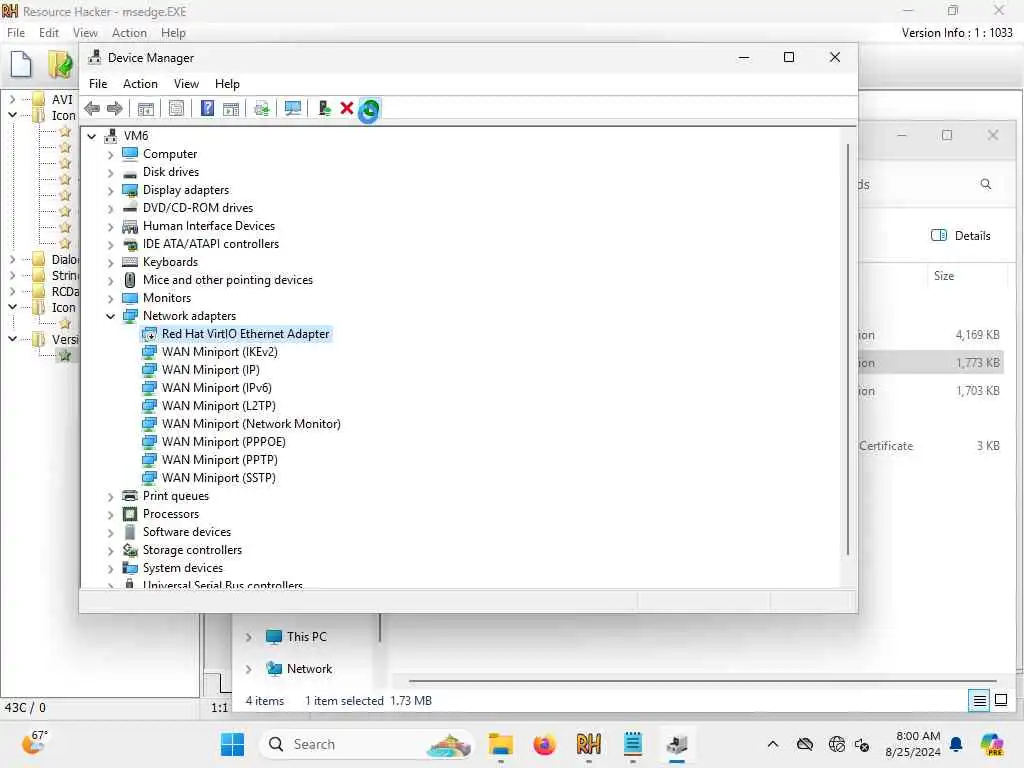The image size is (1024, 768).
Task: Click the Monitors category icon
Action: (x=130, y=298)
